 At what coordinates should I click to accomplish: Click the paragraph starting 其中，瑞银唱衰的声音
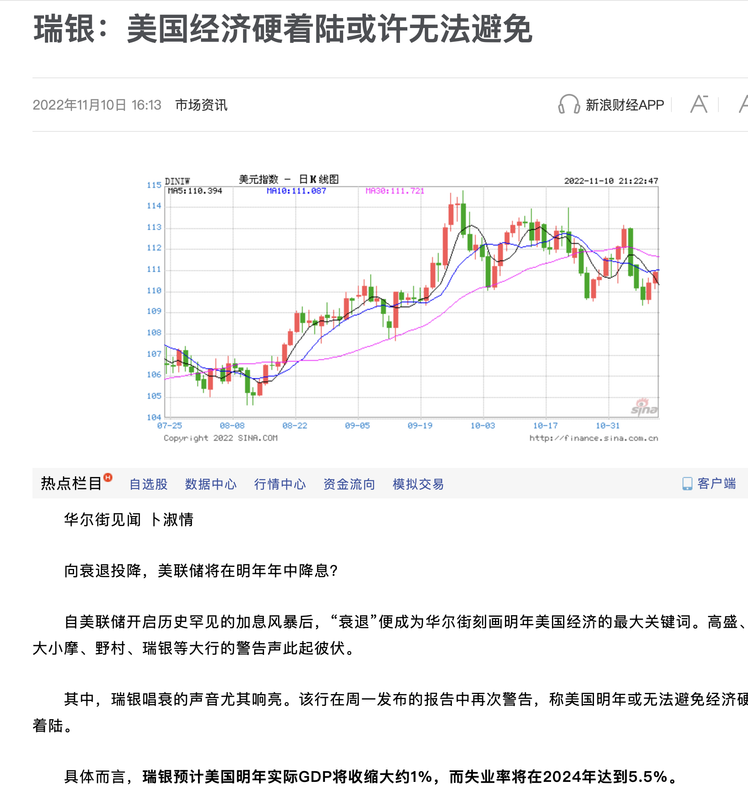pyautogui.click(x=390, y=712)
